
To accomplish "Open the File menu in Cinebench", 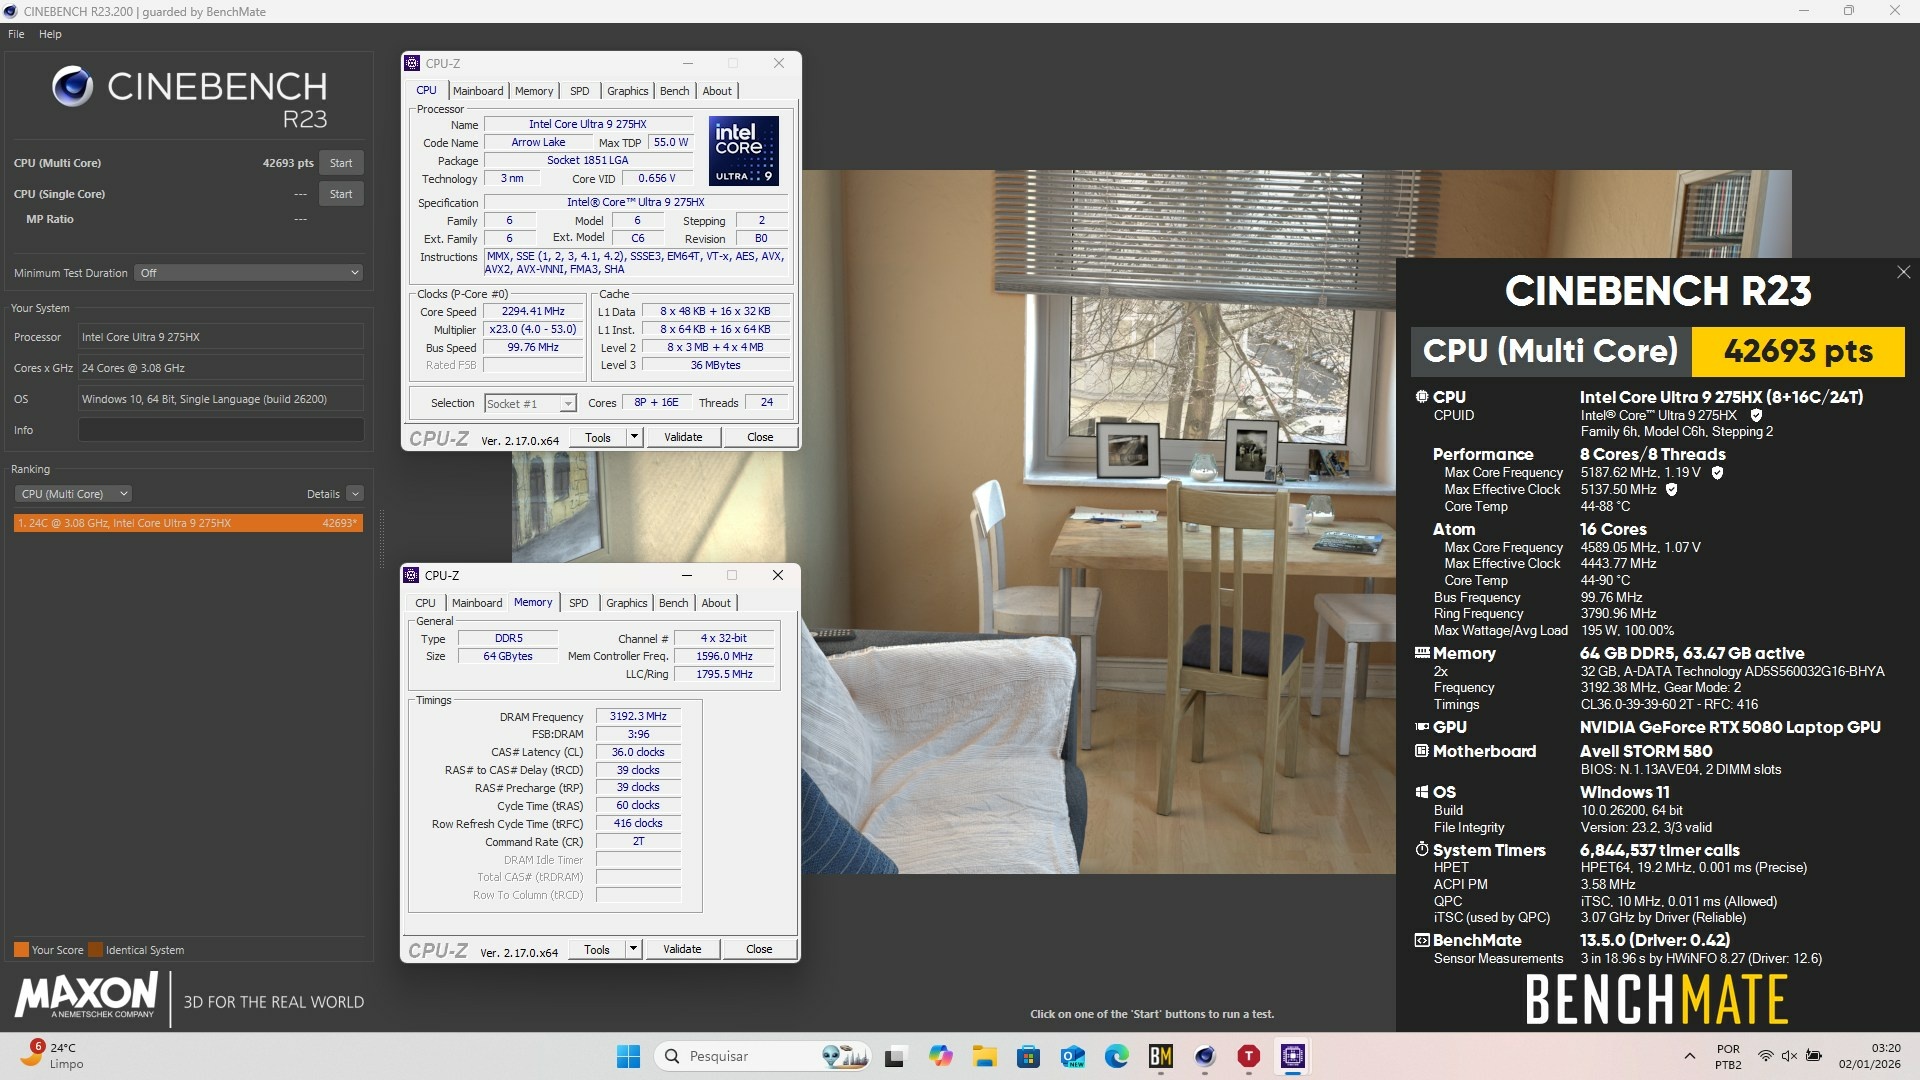I will [16, 34].
